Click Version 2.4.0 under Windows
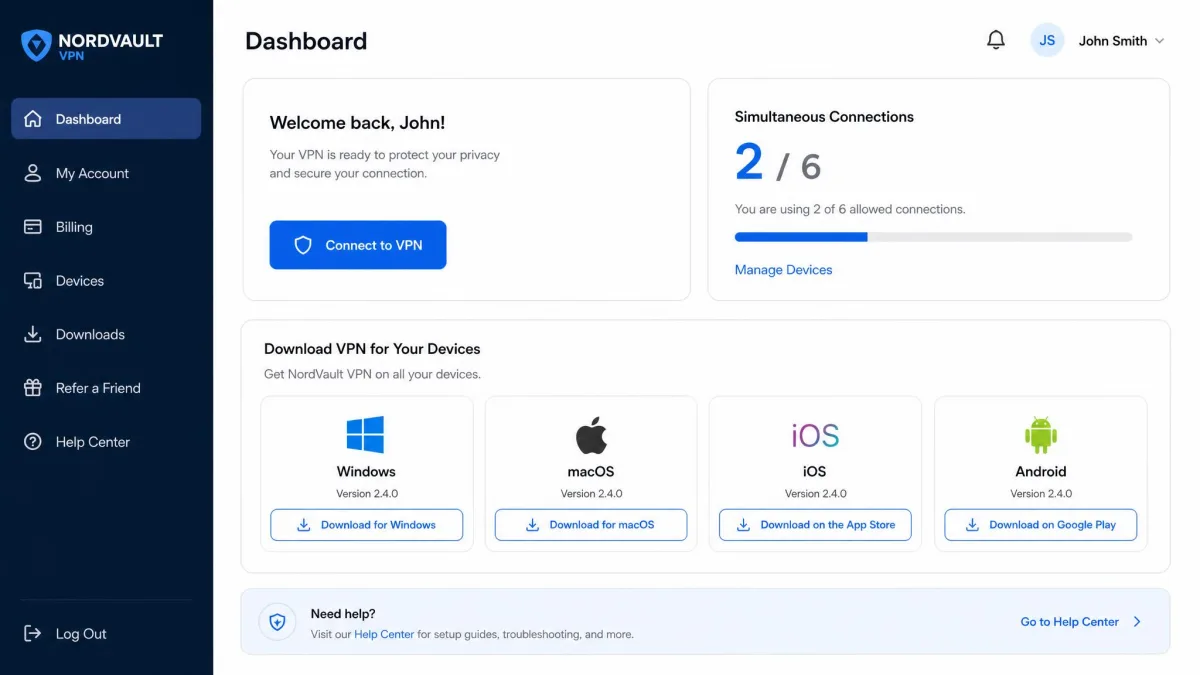This screenshot has width=1200, height=675. click(x=367, y=494)
